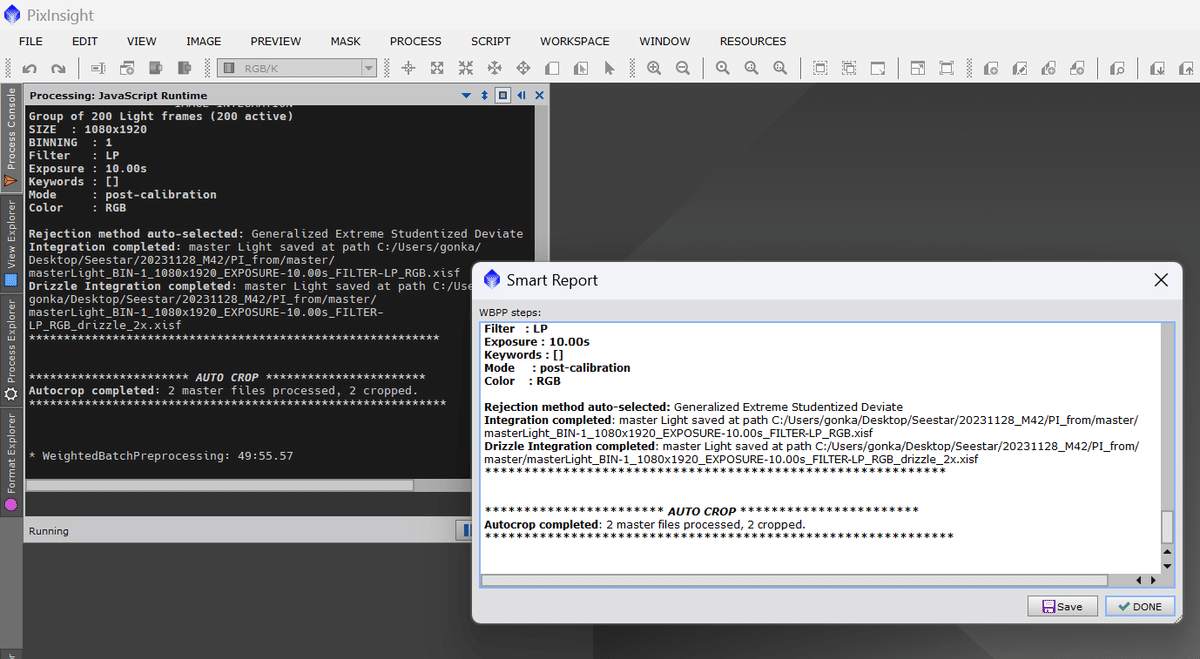Switch to Process Explorer side tab
This screenshot has height=659, width=1200.
11,349
